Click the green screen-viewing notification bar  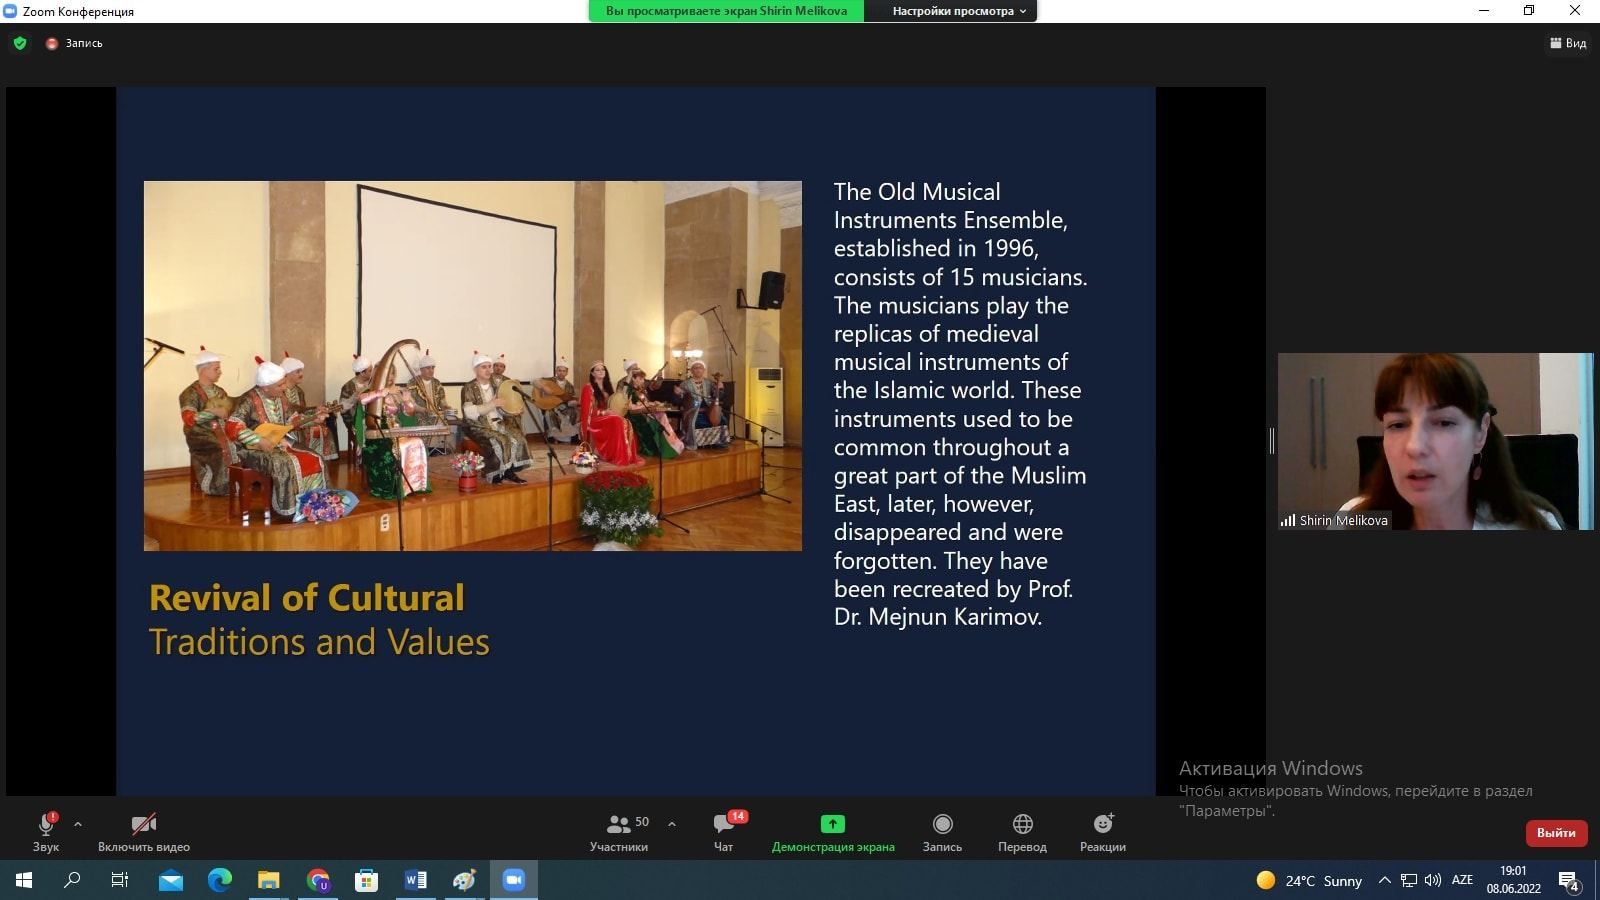(x=726, y=11)
